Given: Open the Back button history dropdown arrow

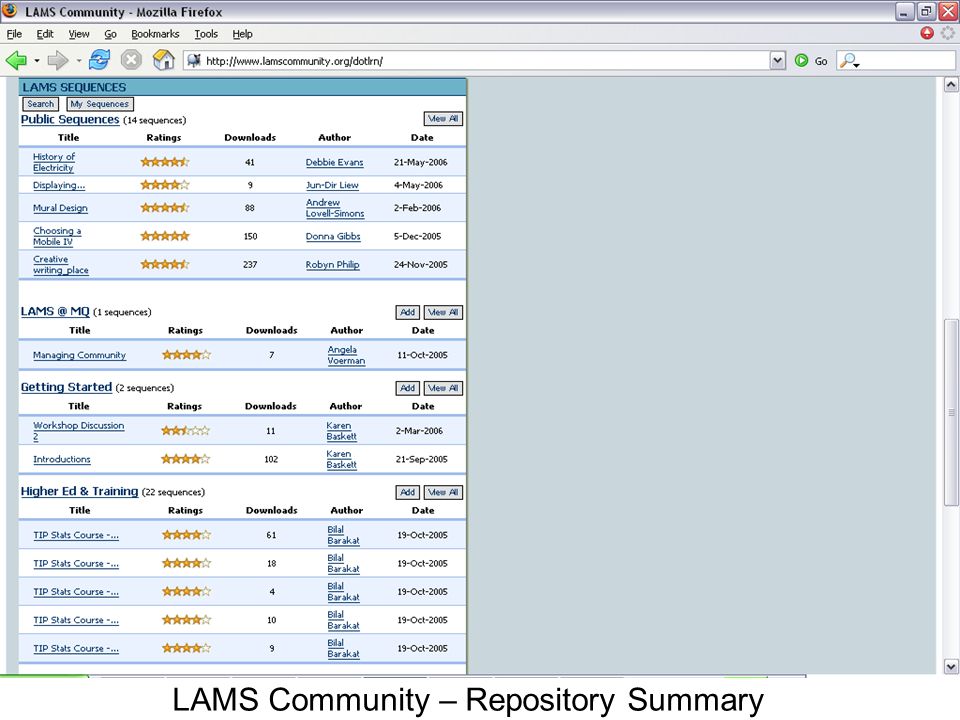Looking at the screenshot, I should (x=37, y=61).
